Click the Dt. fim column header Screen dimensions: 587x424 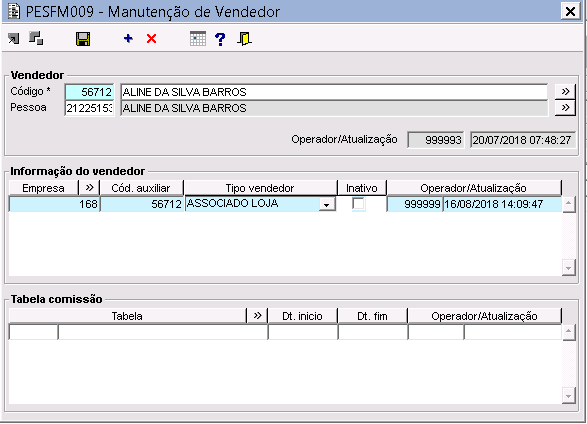(x=372, y=316)
